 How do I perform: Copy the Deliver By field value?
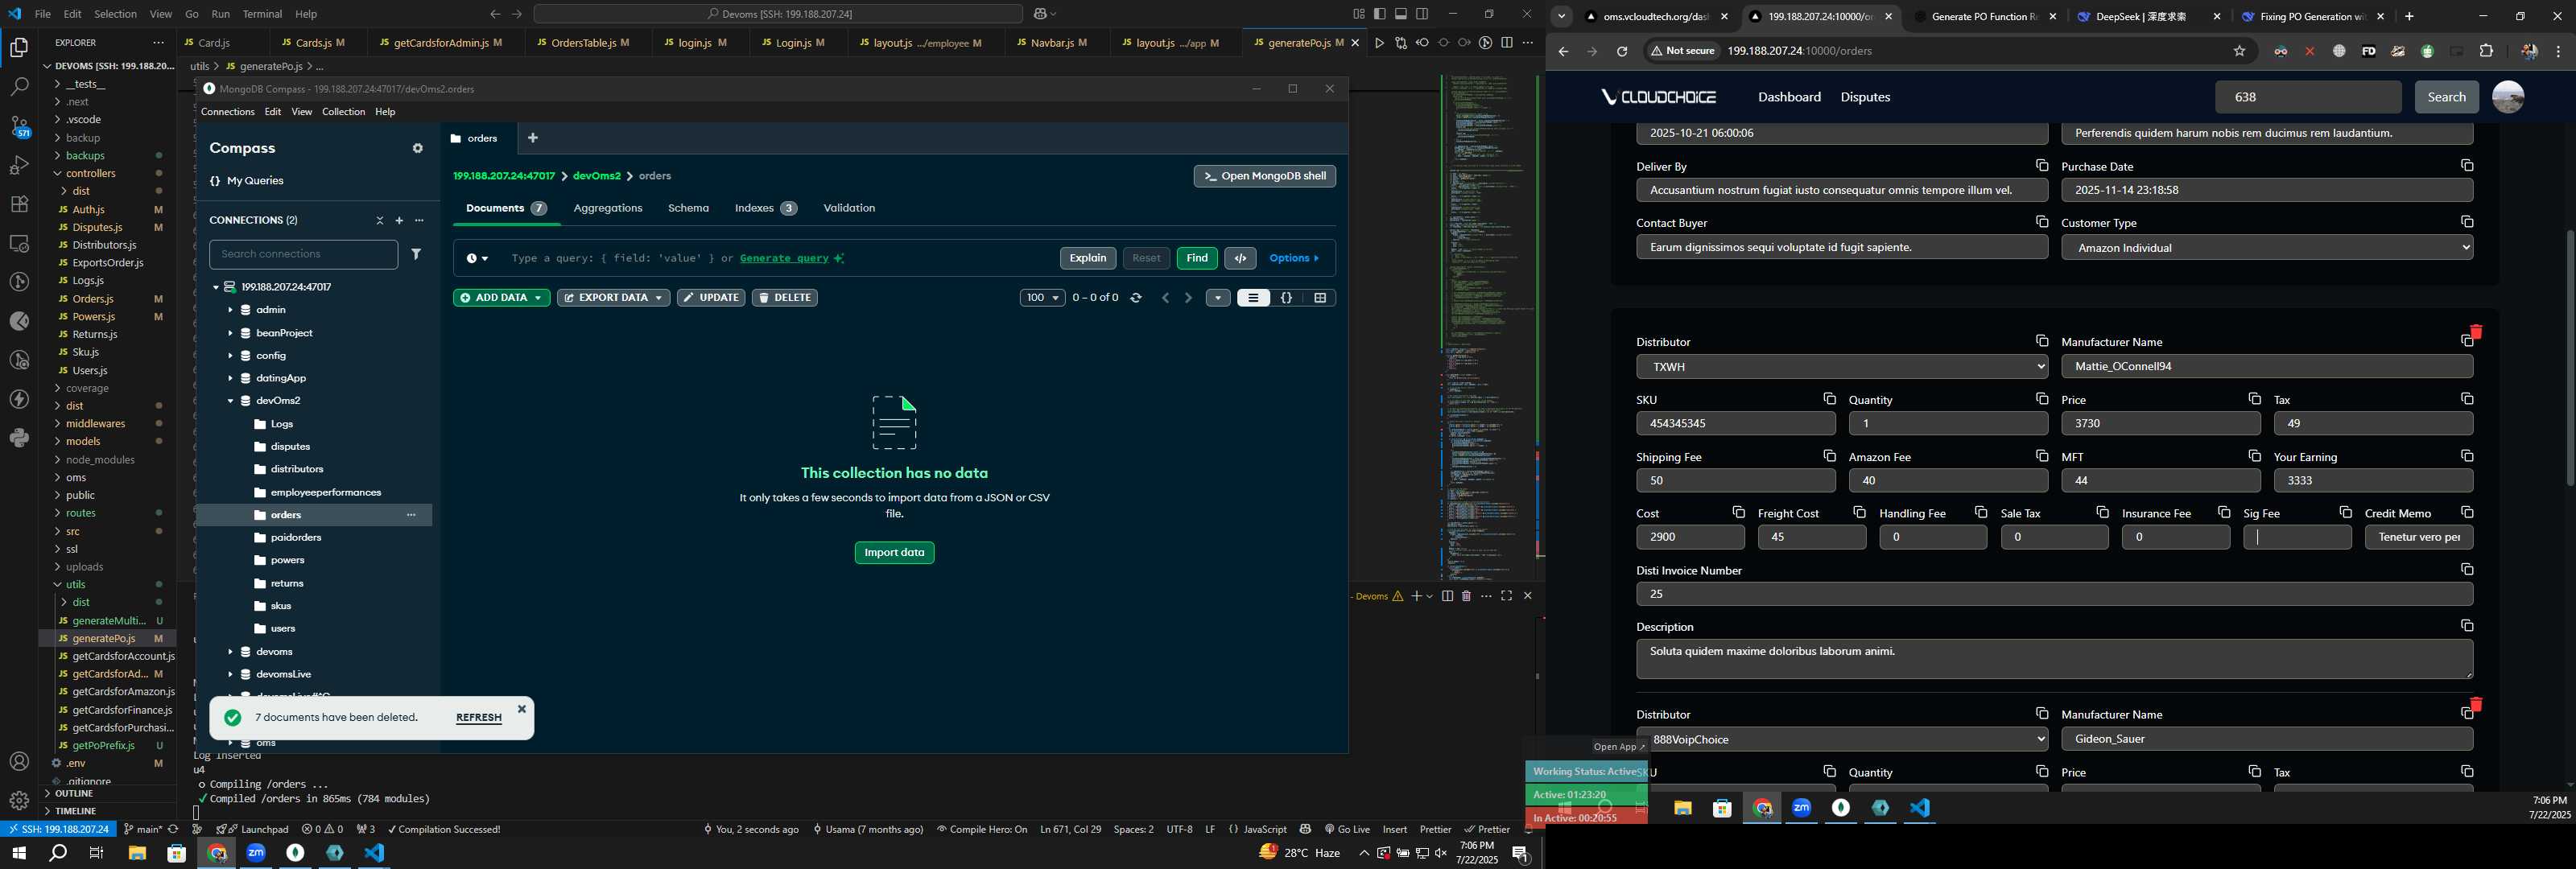tap(2042, 165)
